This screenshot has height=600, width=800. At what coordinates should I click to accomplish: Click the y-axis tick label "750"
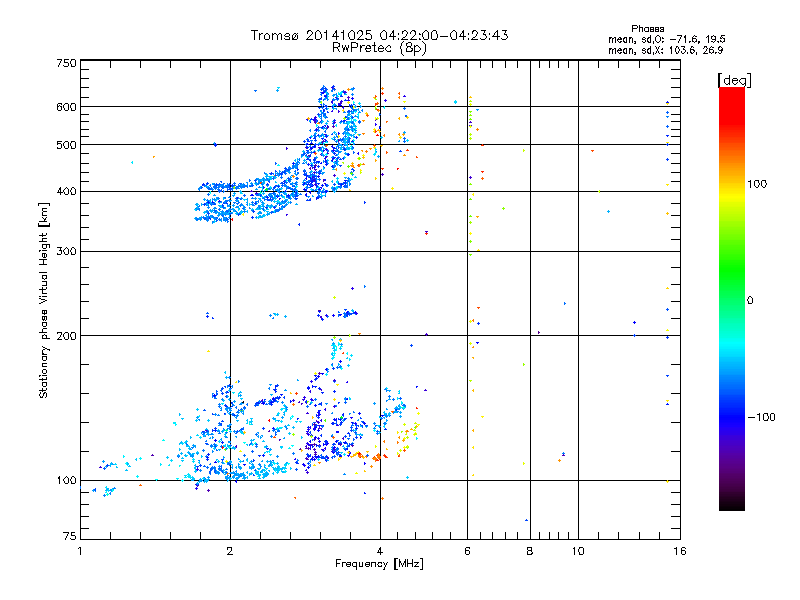66,63
